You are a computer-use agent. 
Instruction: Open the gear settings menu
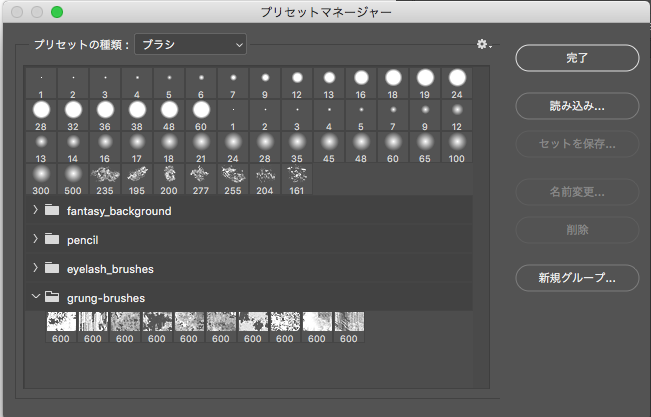coord(484,45)
